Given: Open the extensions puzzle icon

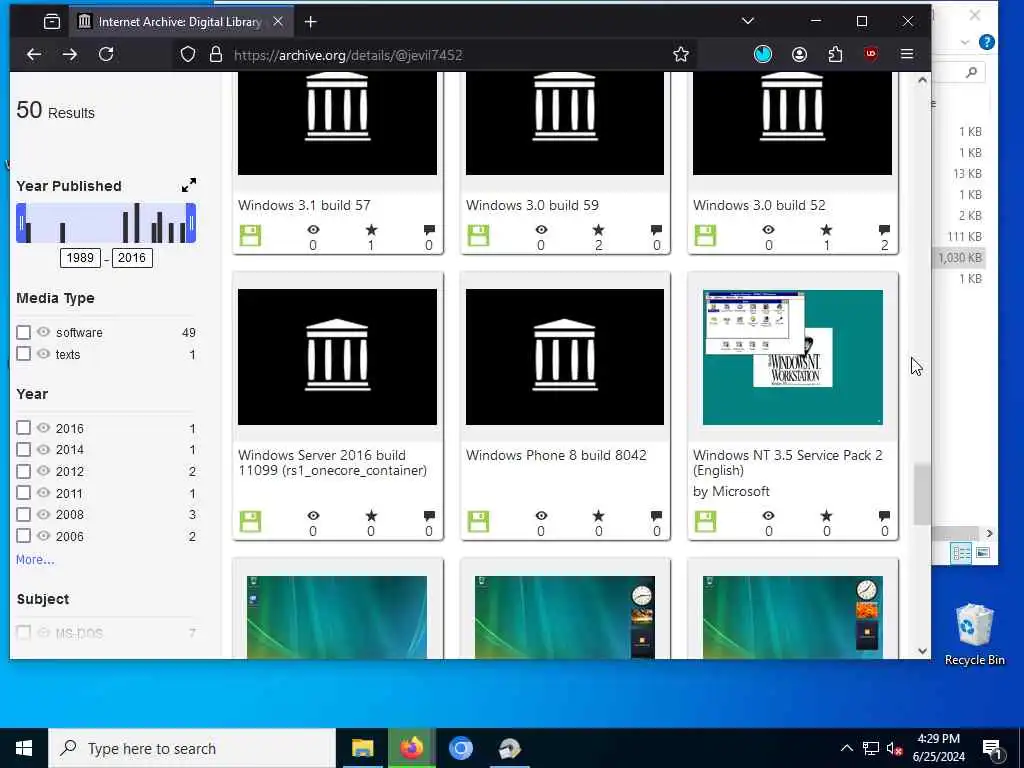Looking at the screenshot, I should tap(835, 55).
